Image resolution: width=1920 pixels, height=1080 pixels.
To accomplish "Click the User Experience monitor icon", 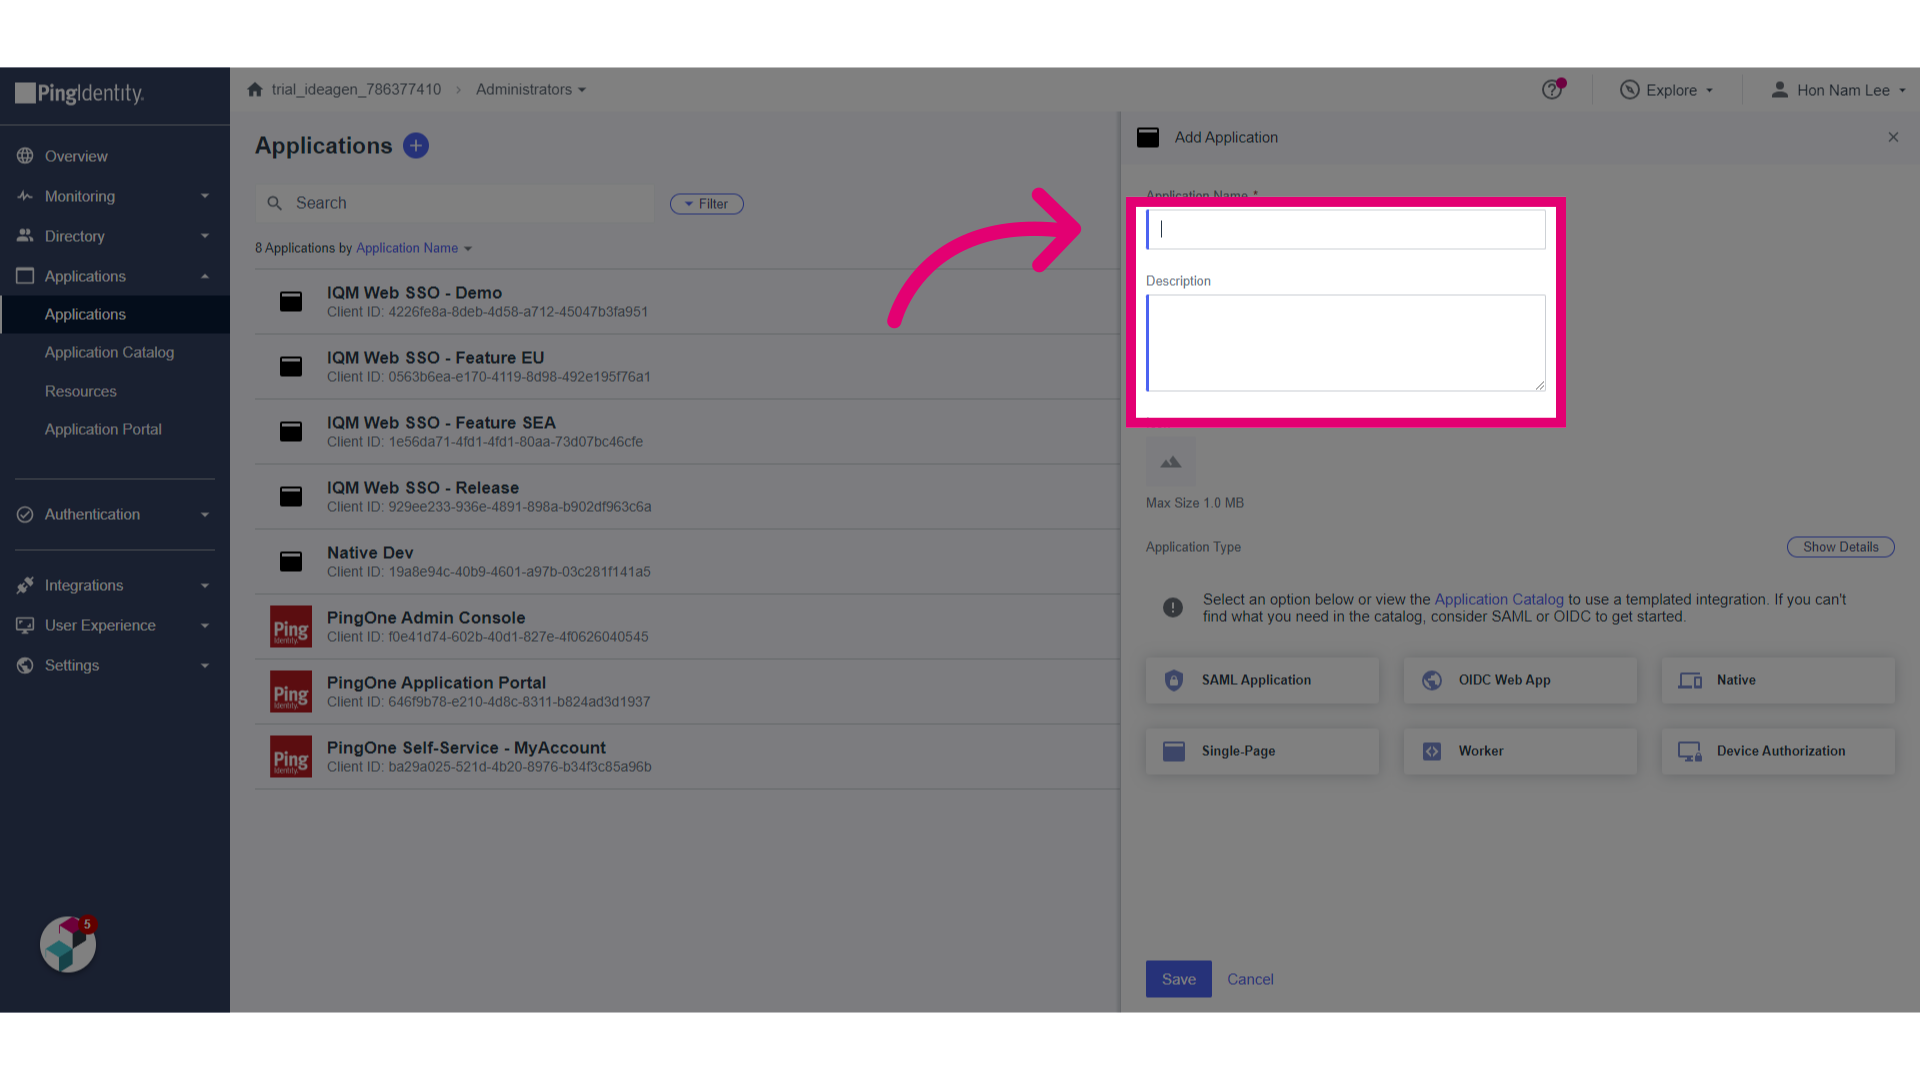I will (x=25, y=625).
